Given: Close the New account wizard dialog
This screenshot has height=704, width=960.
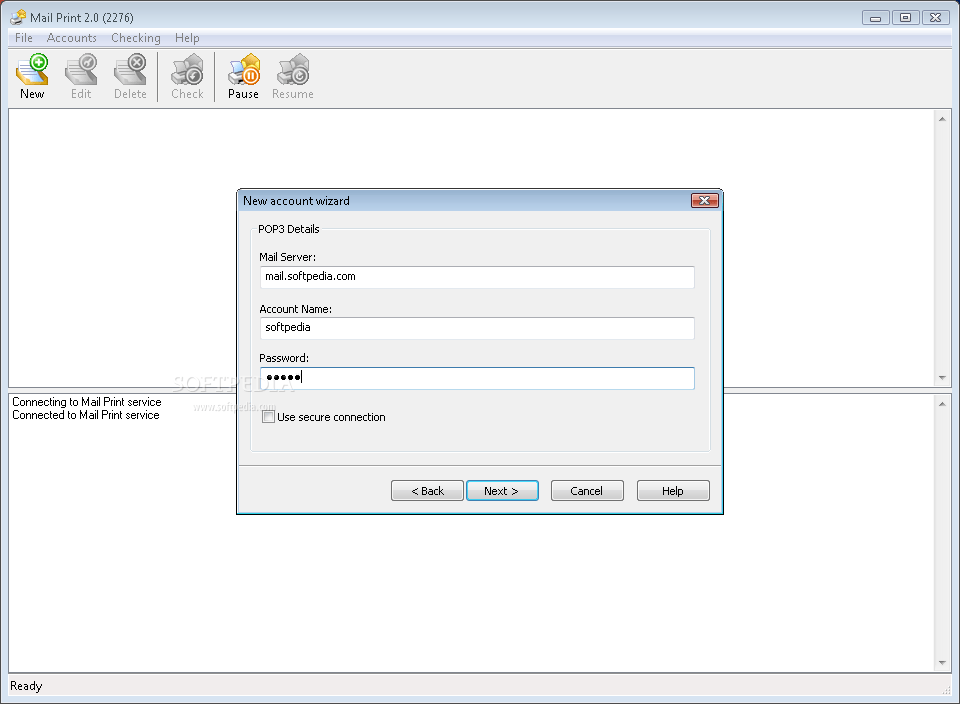Looking at the screenshot, I should click(705, 201).
